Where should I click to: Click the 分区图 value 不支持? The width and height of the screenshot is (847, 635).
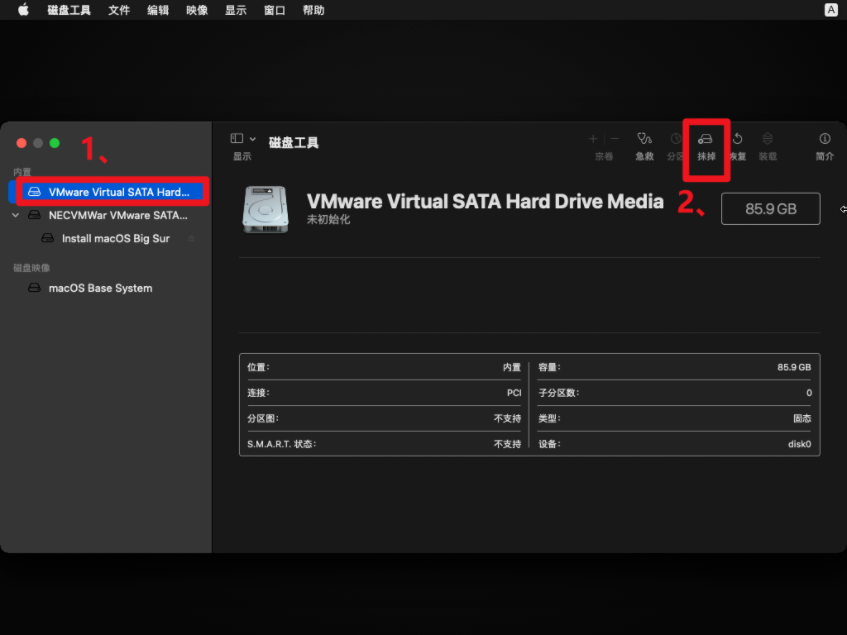[x=507, y=418]
